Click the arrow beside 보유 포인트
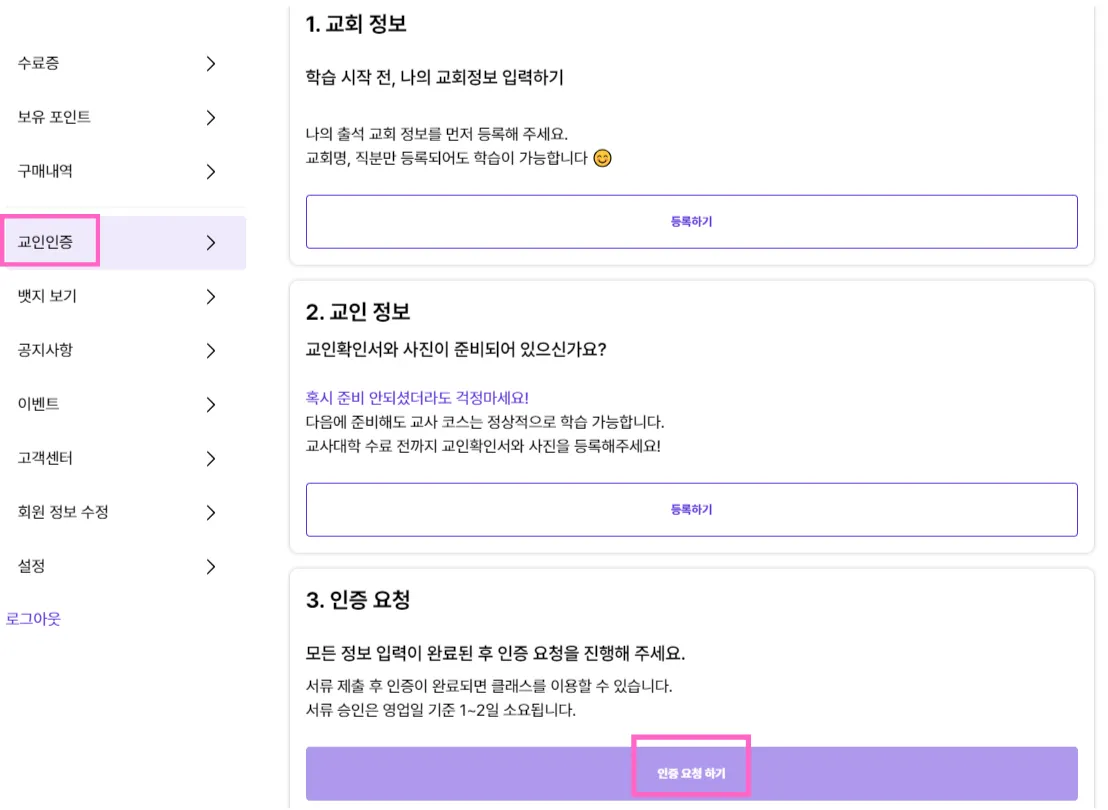The height and width of the screenshot is (810, 1108). 210,117
